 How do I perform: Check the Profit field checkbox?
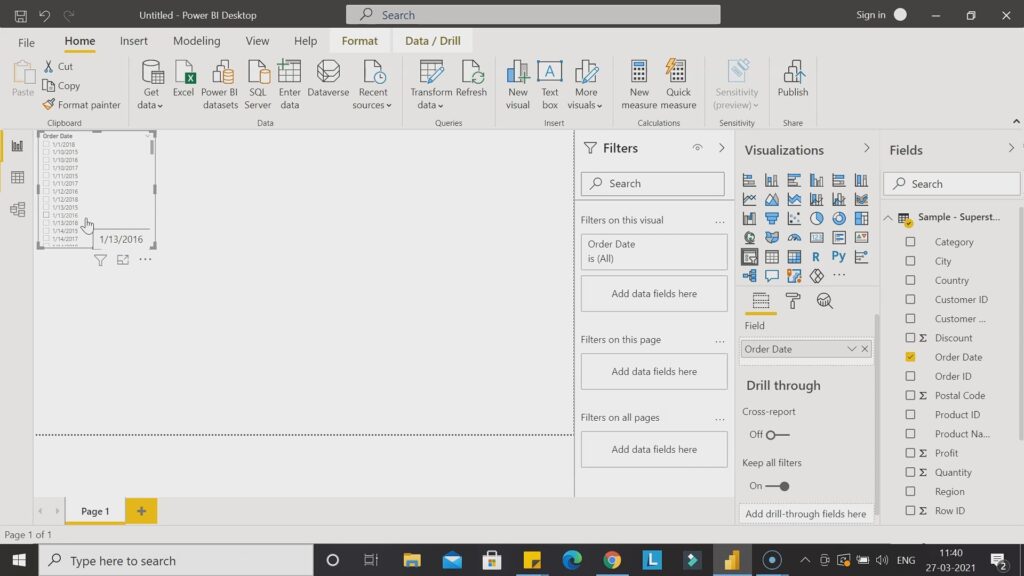pyautogui.click(x=909, y=452)
